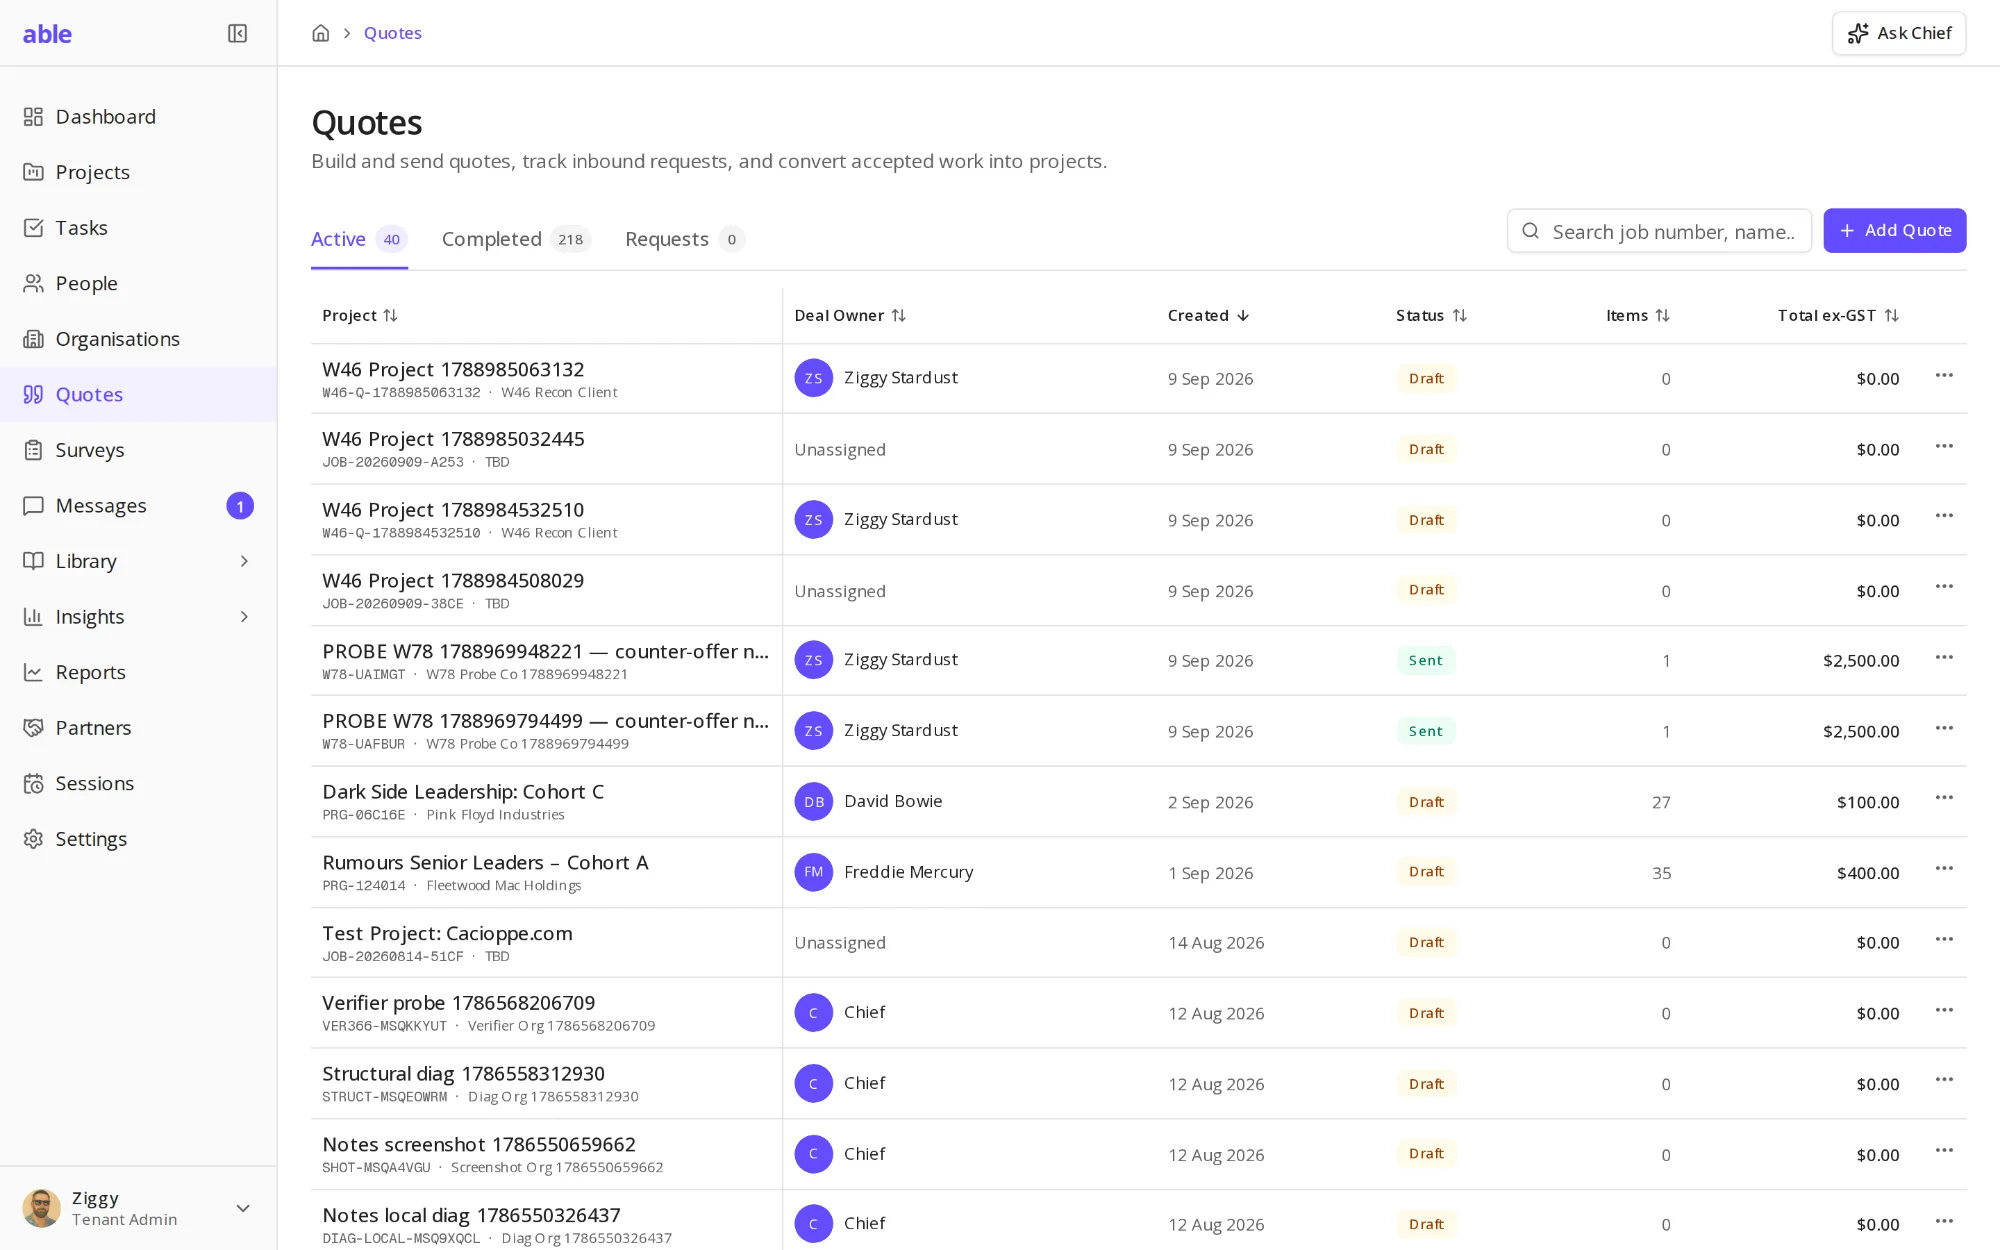Viewport: 2000px width, 1250px height.
Task: Click the Quotes breadcrumb link
Action: tap(392, 33)
